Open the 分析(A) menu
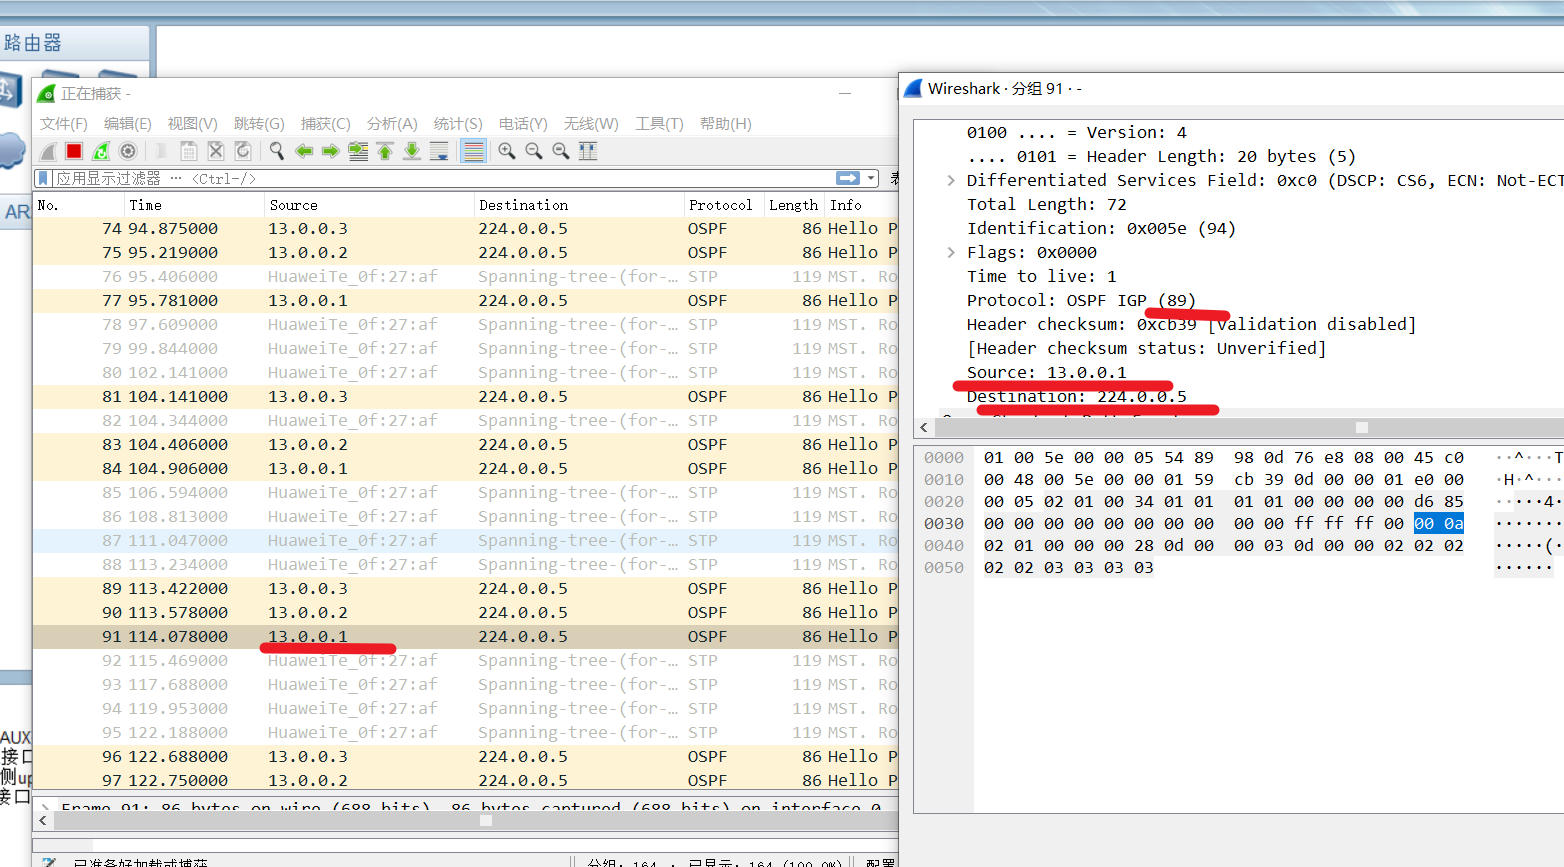Viewport: 1564px width, 867px height. pos(392,123)
